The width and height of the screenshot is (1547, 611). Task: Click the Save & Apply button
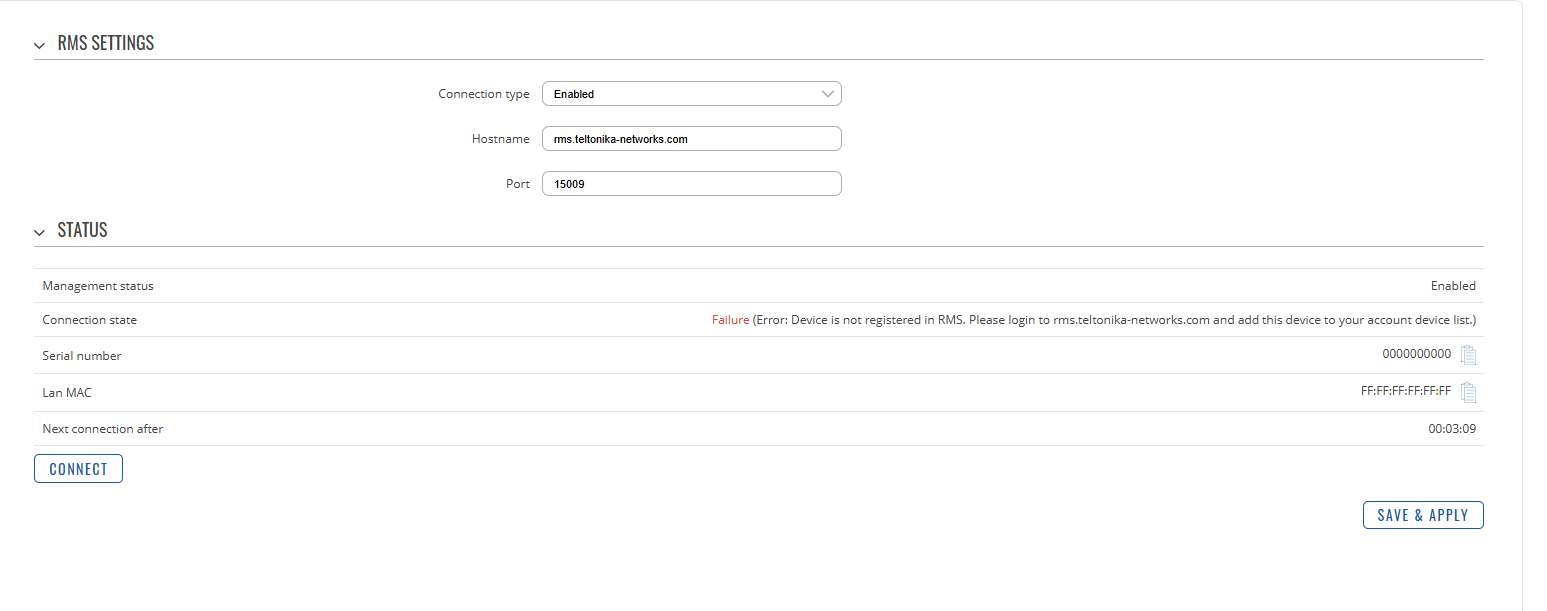pos(1423,515)
